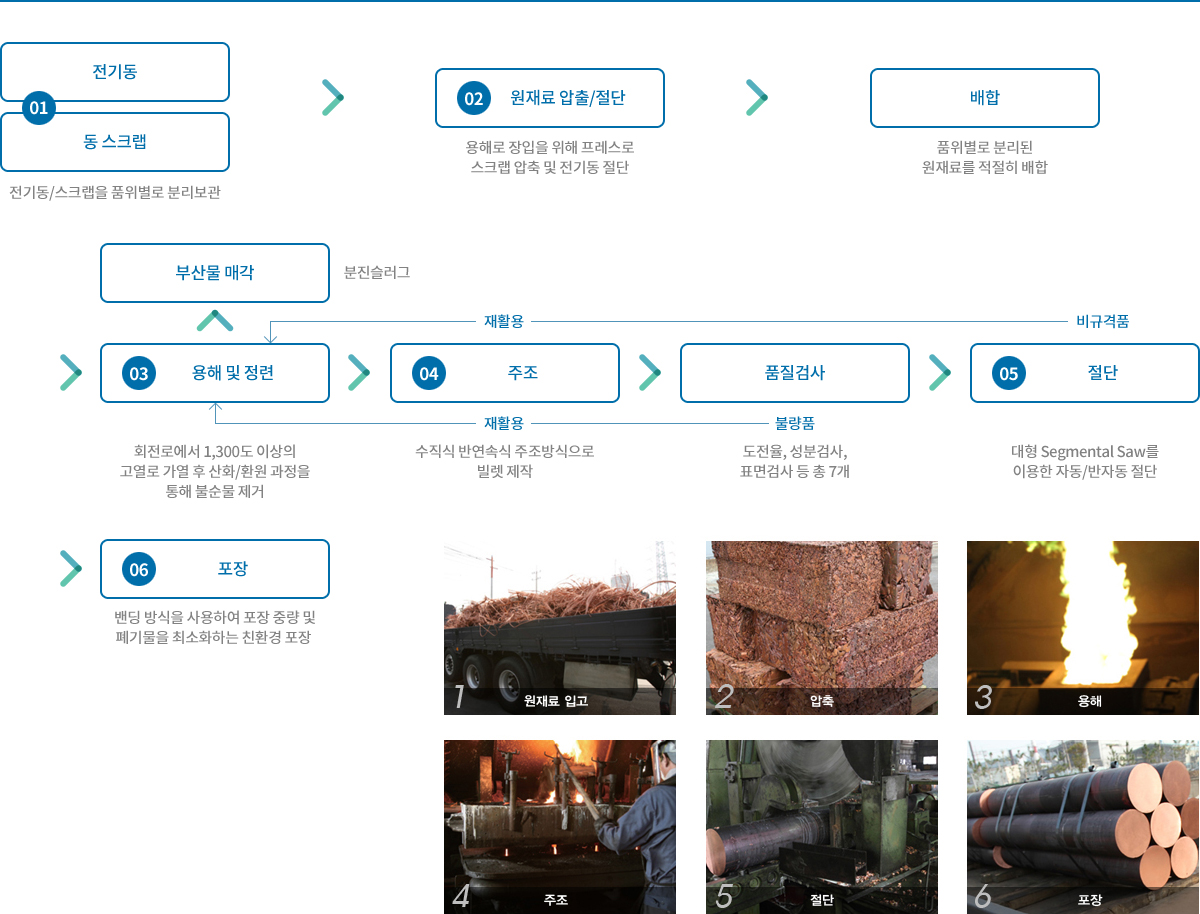Image resolution: width=1200 pixels, height=914 pixels.
Task: Click the 01 step number badge
Action: tap(39, 108)
